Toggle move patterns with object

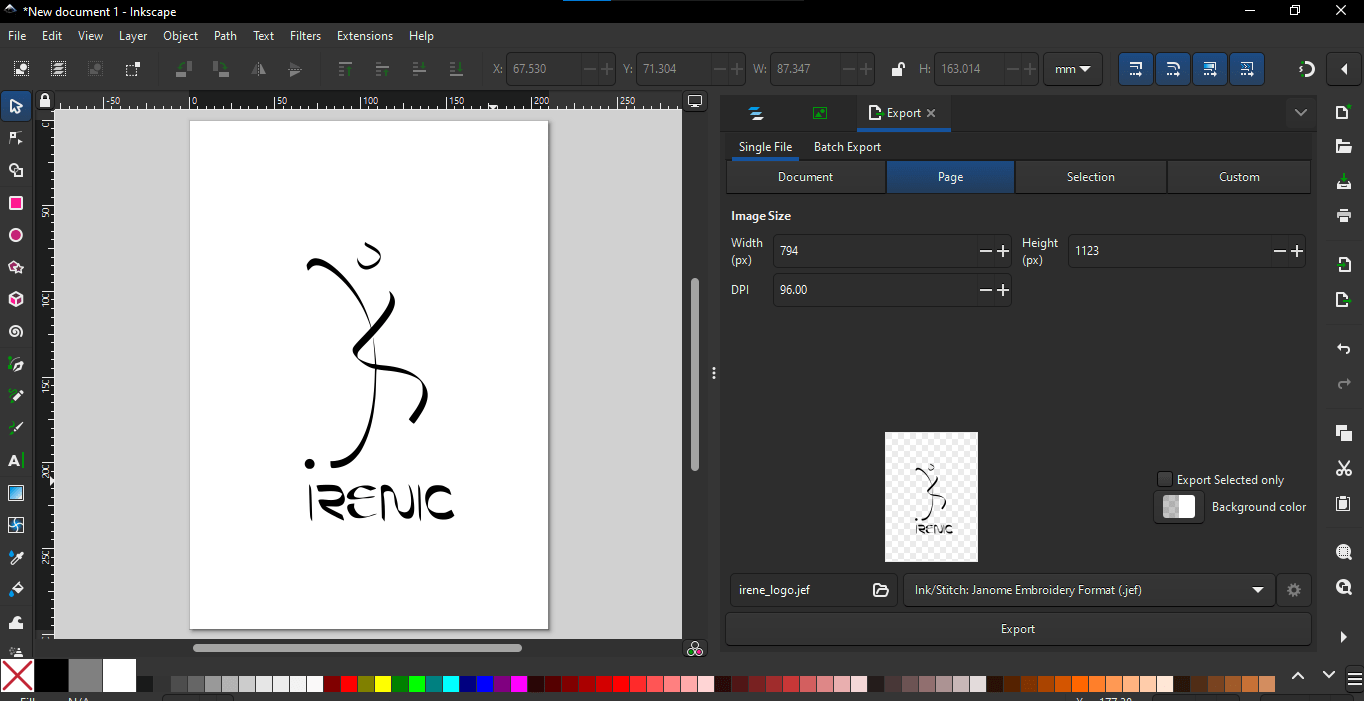(x=1247, y=69)
